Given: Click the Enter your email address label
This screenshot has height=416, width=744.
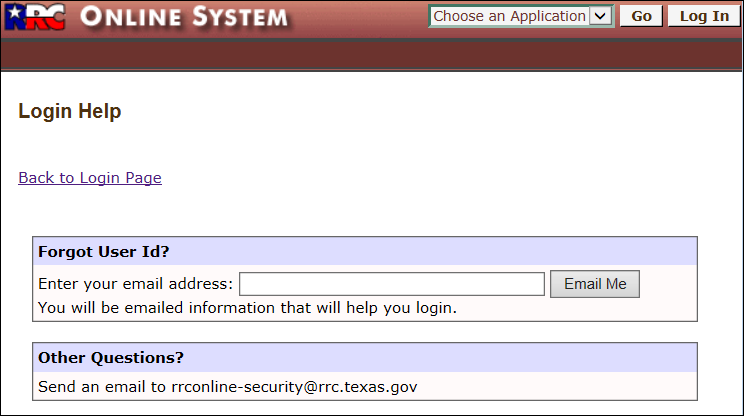Looking at the screenshot, I should click(x=135, y=284).
